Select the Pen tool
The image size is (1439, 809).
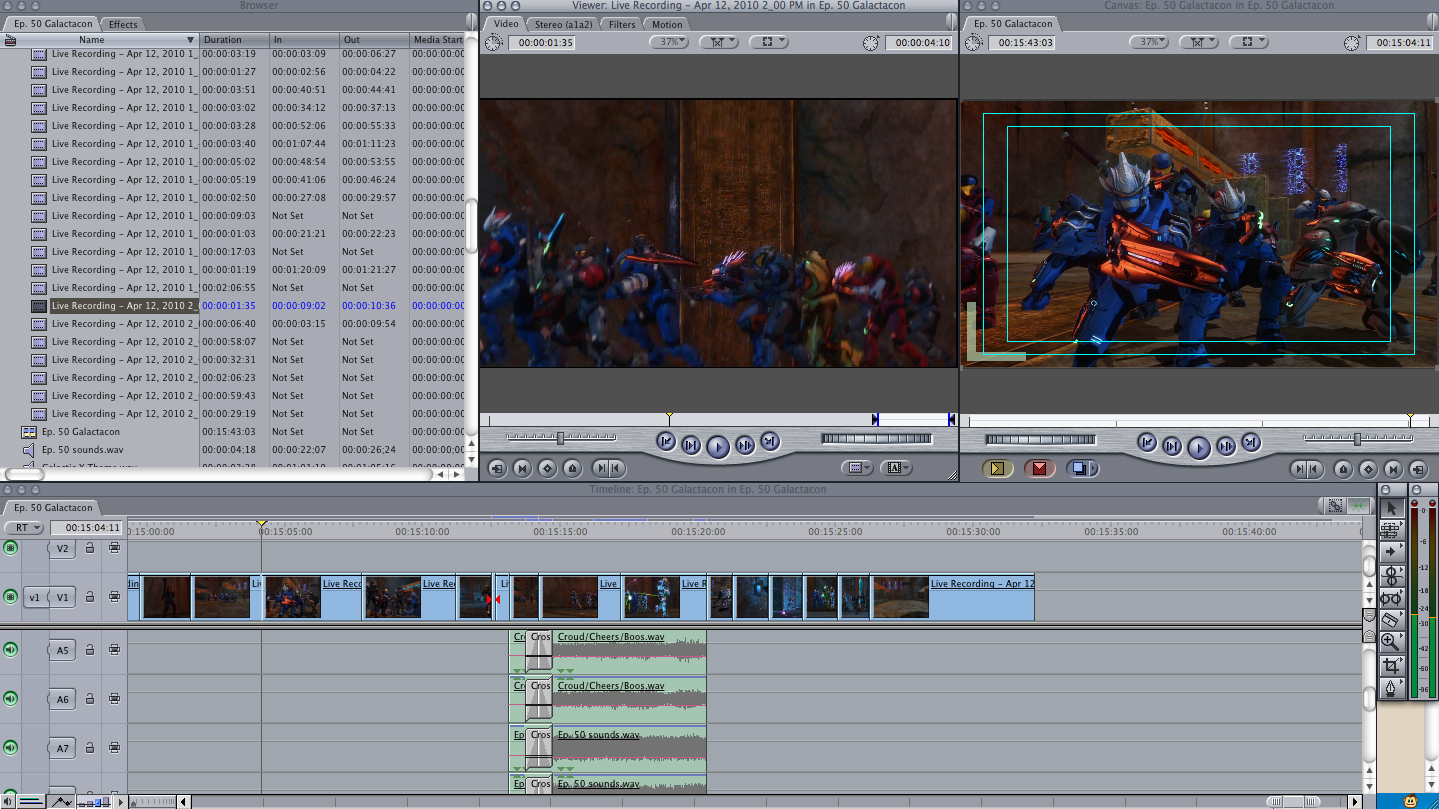(1391, 688)
